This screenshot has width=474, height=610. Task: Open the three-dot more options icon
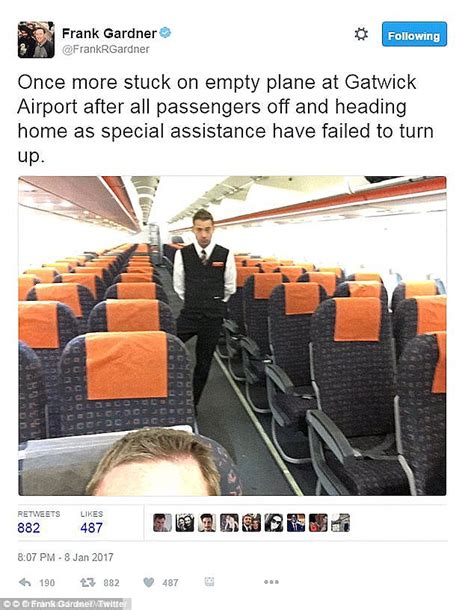271,582
